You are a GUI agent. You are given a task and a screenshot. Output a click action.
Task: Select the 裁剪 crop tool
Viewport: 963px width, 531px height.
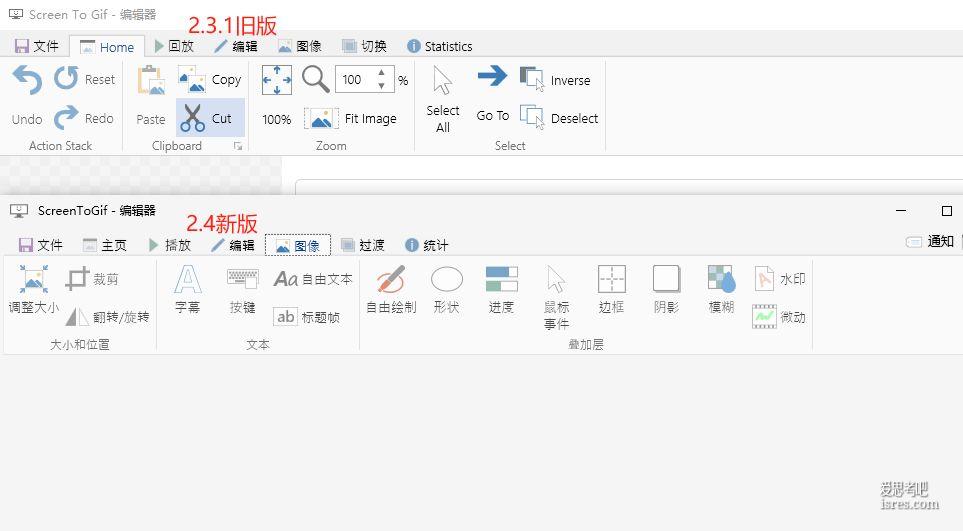click(x=92, y=279)
